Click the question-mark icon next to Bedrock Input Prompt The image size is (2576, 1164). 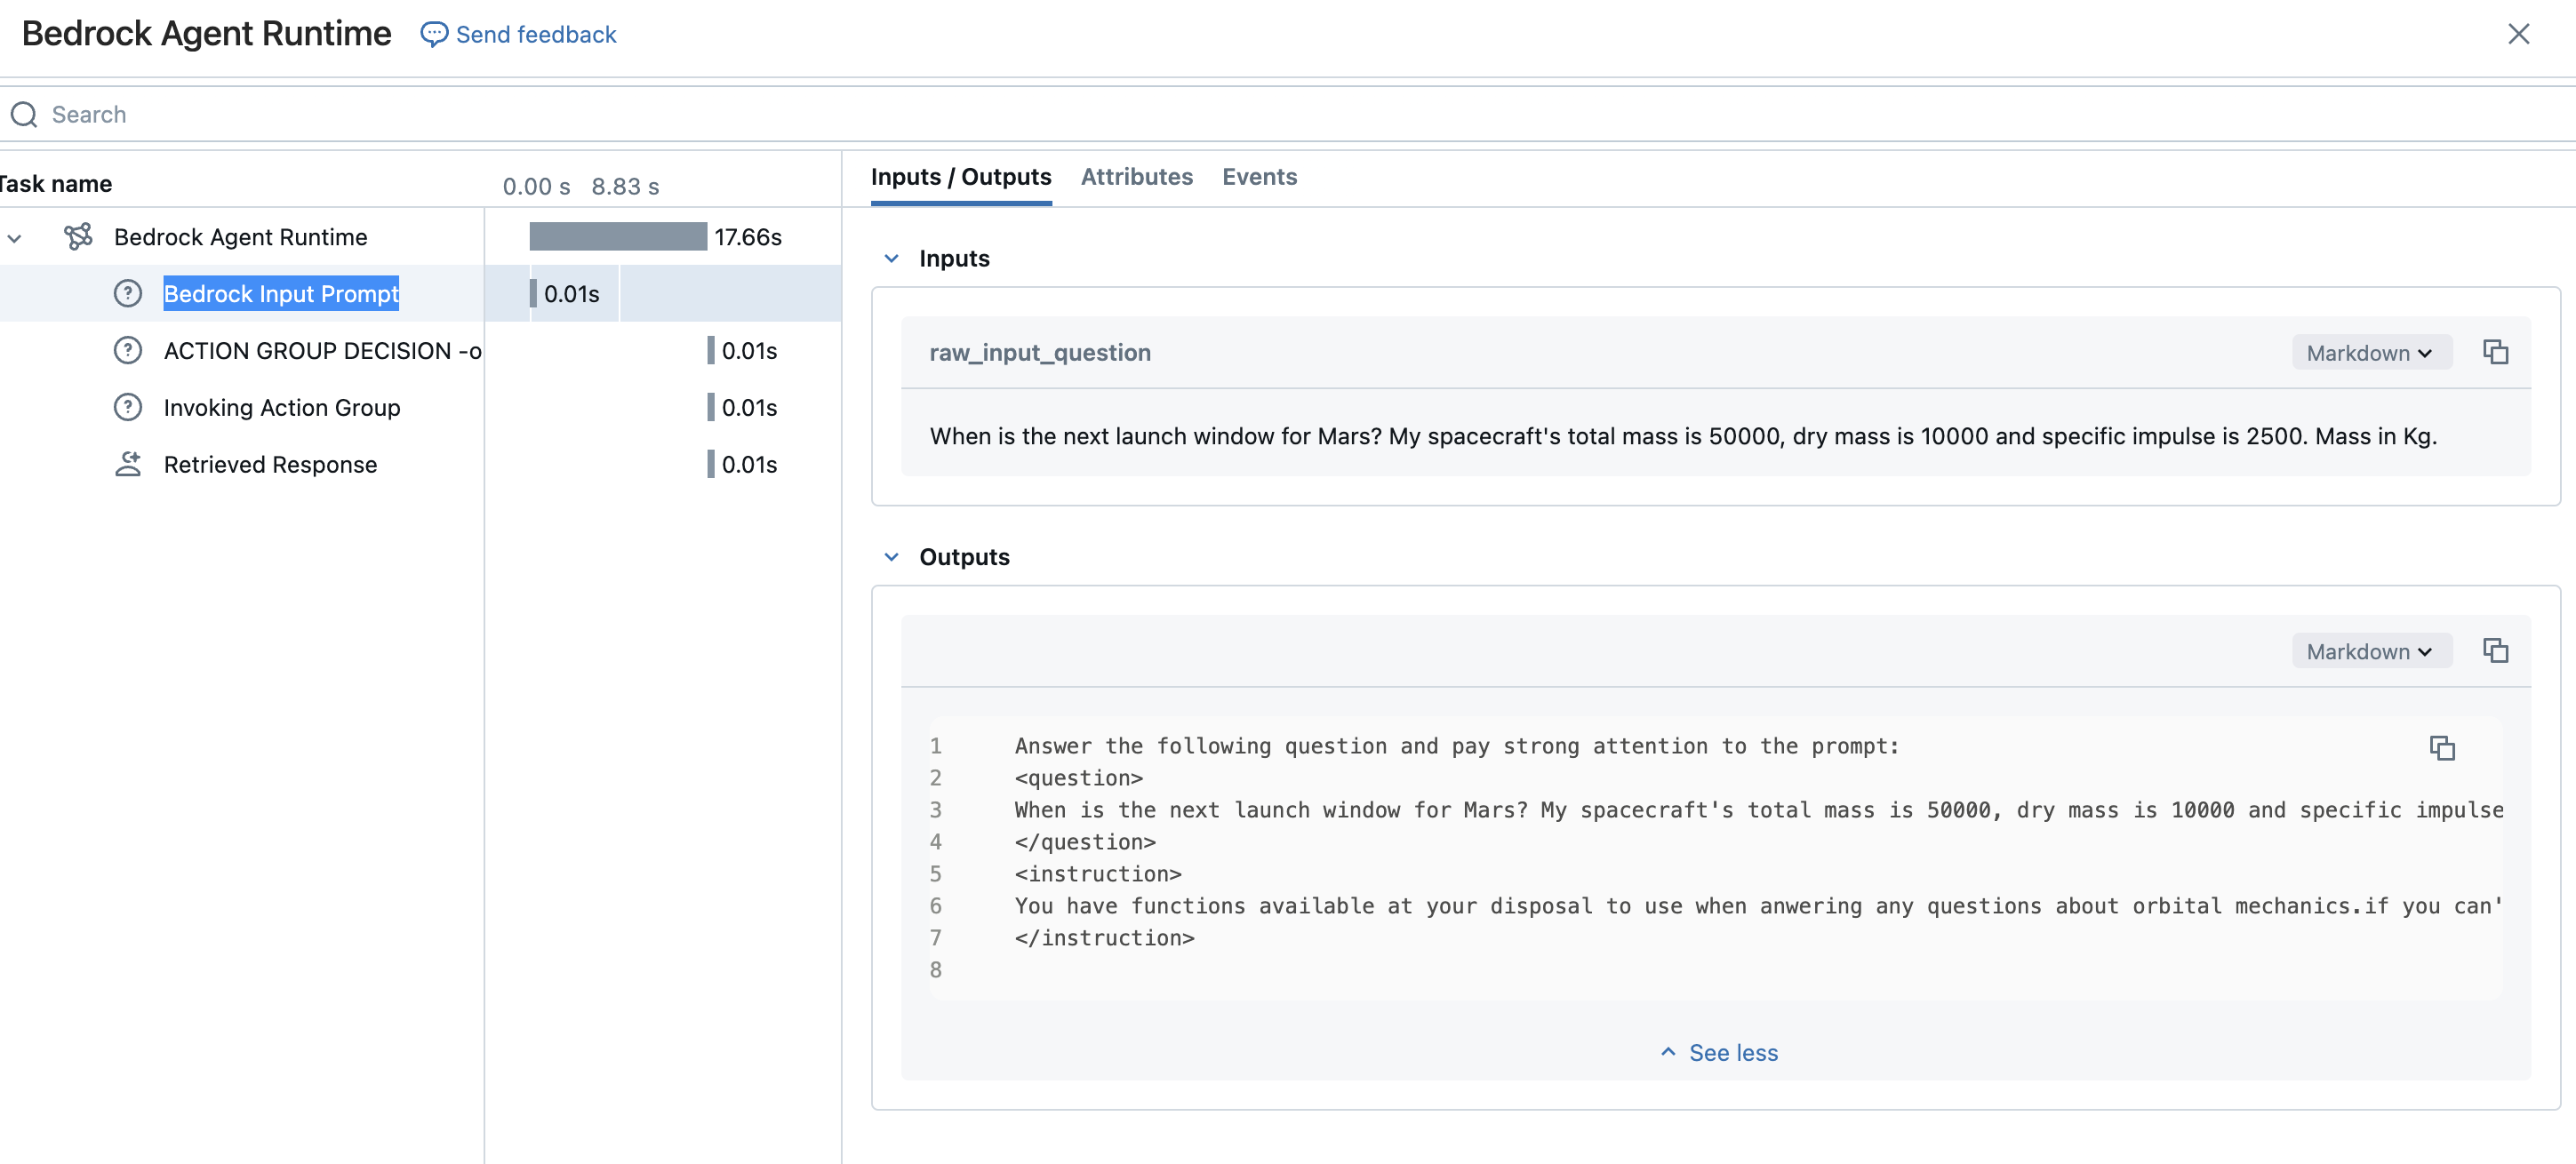pos(128,294)
